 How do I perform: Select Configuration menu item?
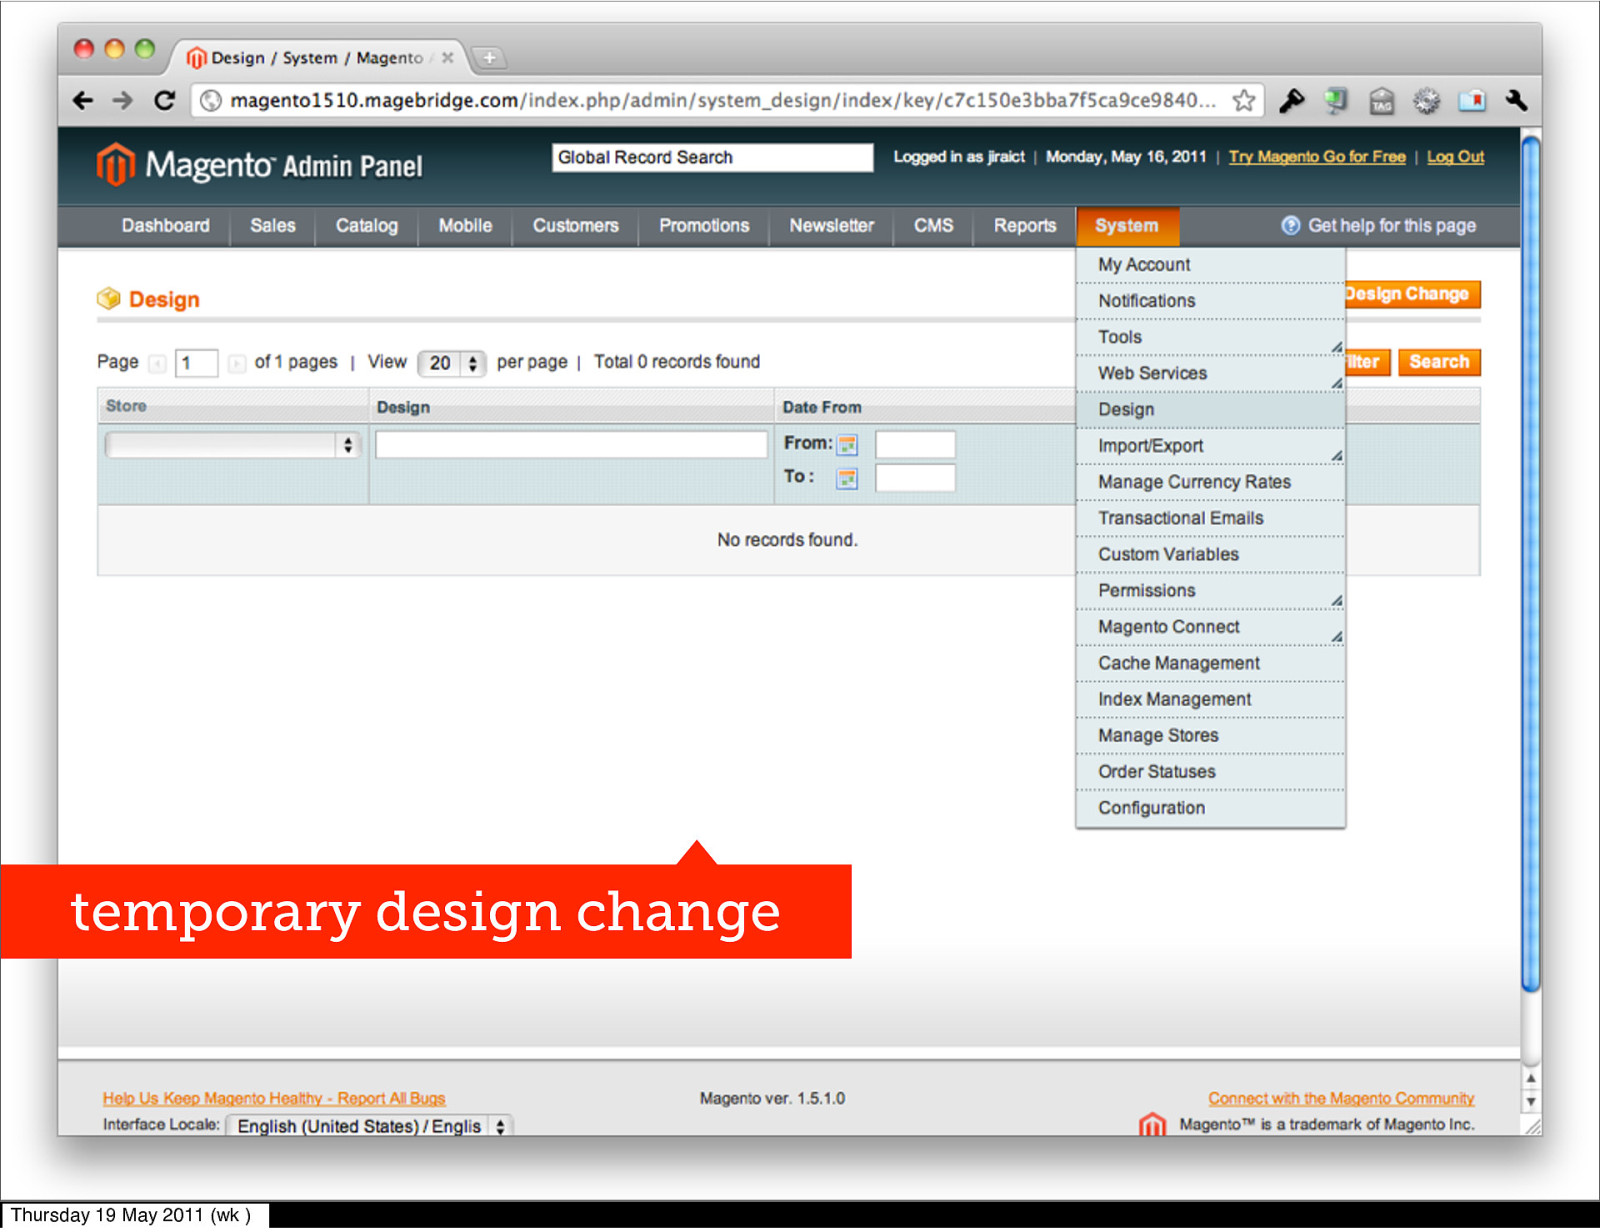click(x=1210, y=808)
